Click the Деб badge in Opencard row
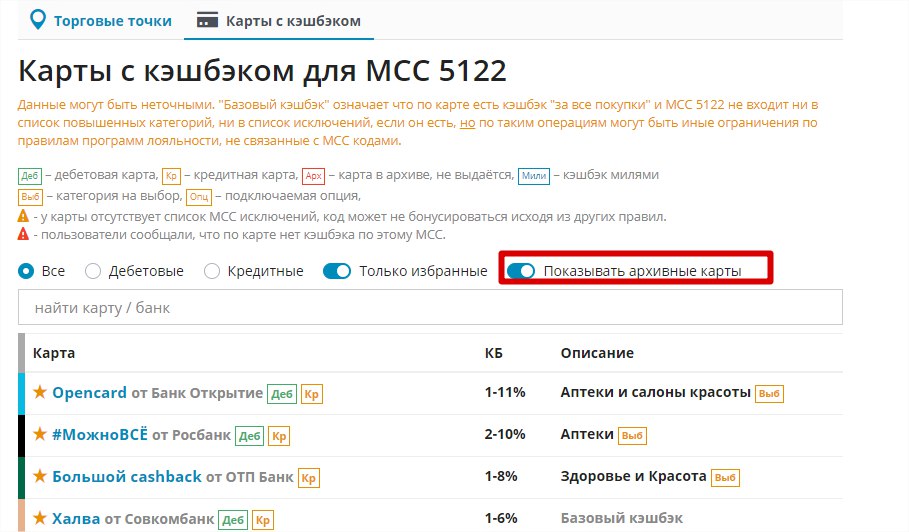The width and height of the screenshot is (909, 532). coord(282,394)
